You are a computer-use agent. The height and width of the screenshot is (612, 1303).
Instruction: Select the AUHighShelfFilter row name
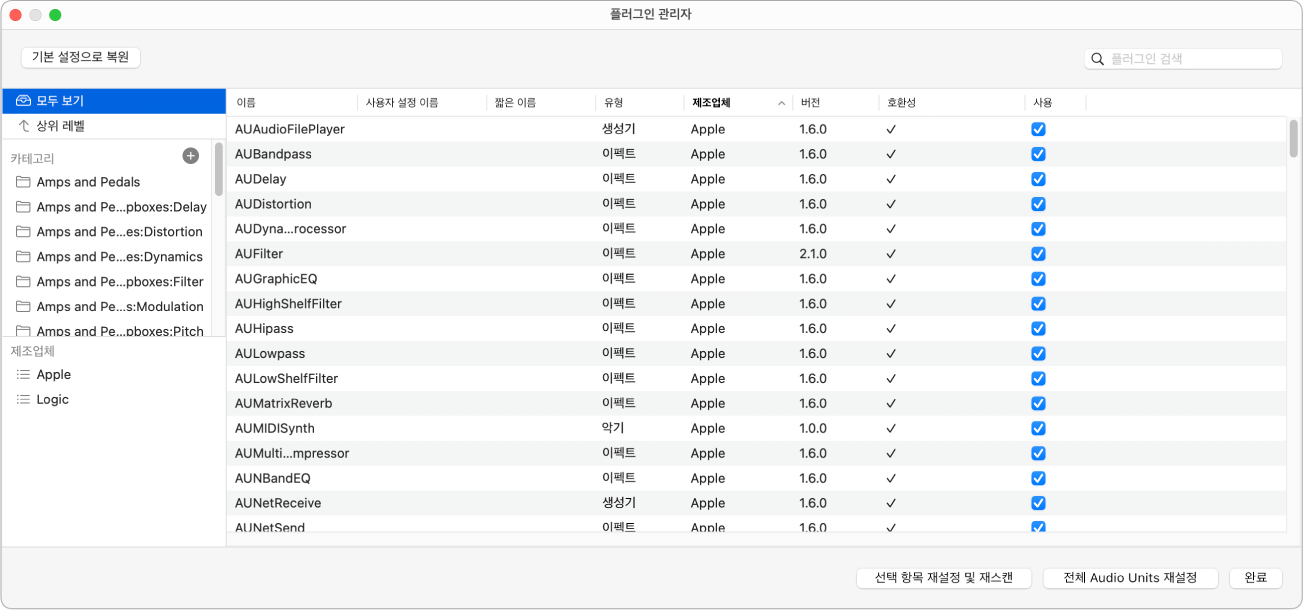click(288, 304)
